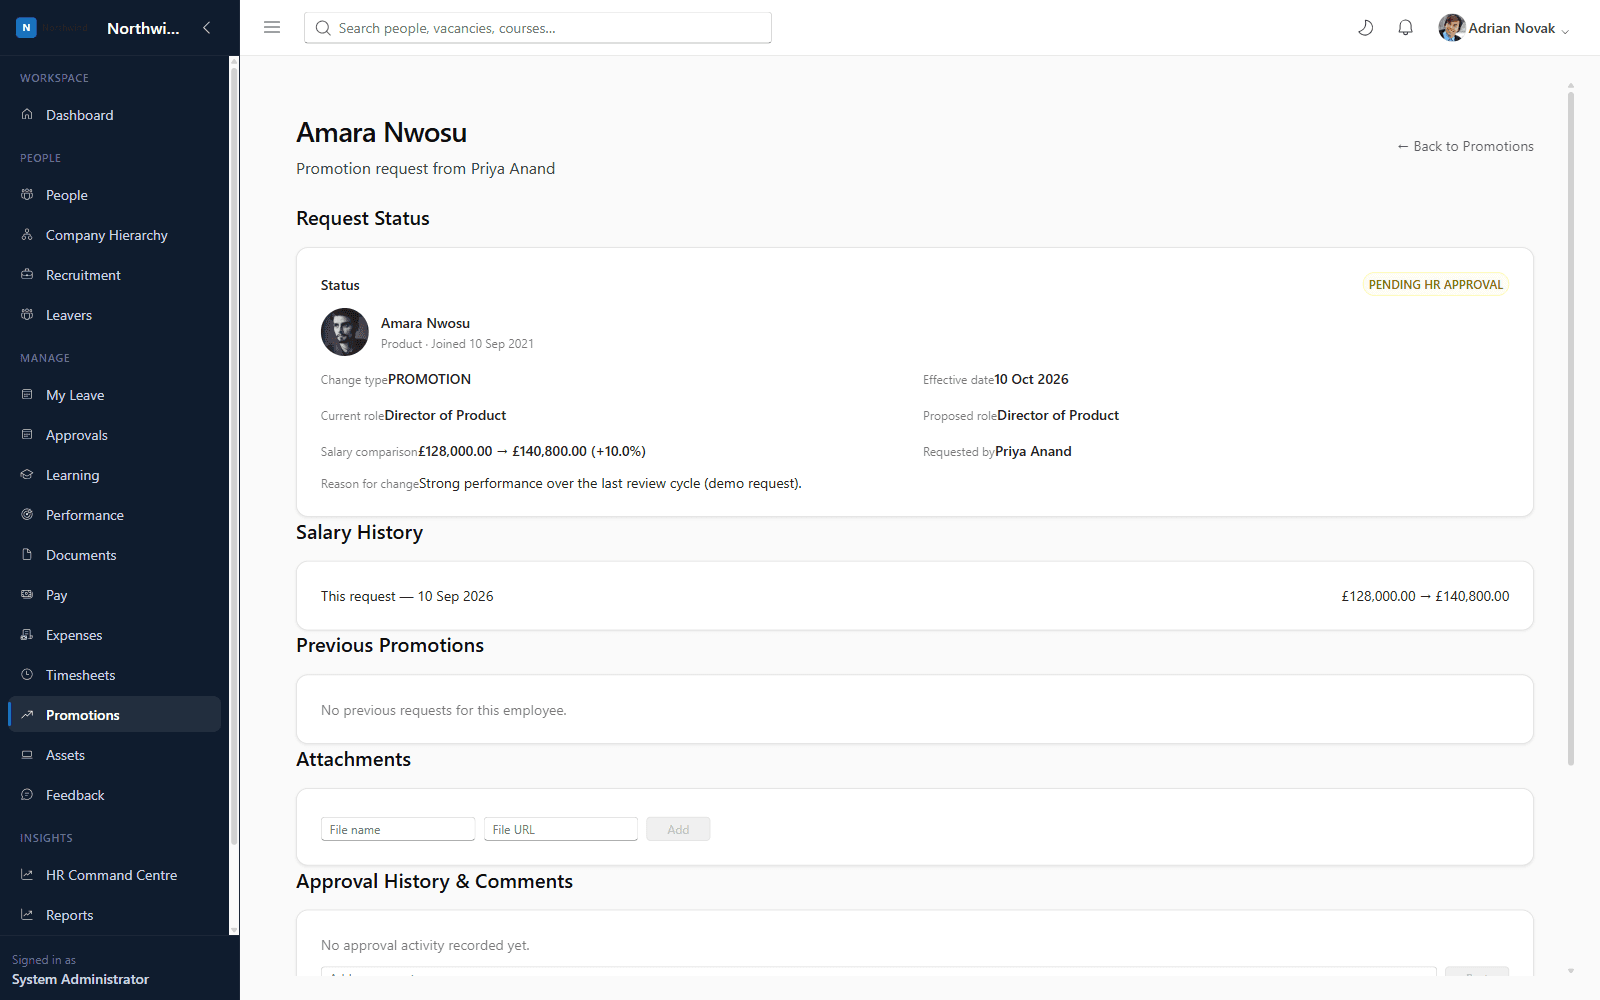Collapse sidebar with chevron arrow
The width and height of the screenshot is (1600, 1000).
(x=207, y=28)
